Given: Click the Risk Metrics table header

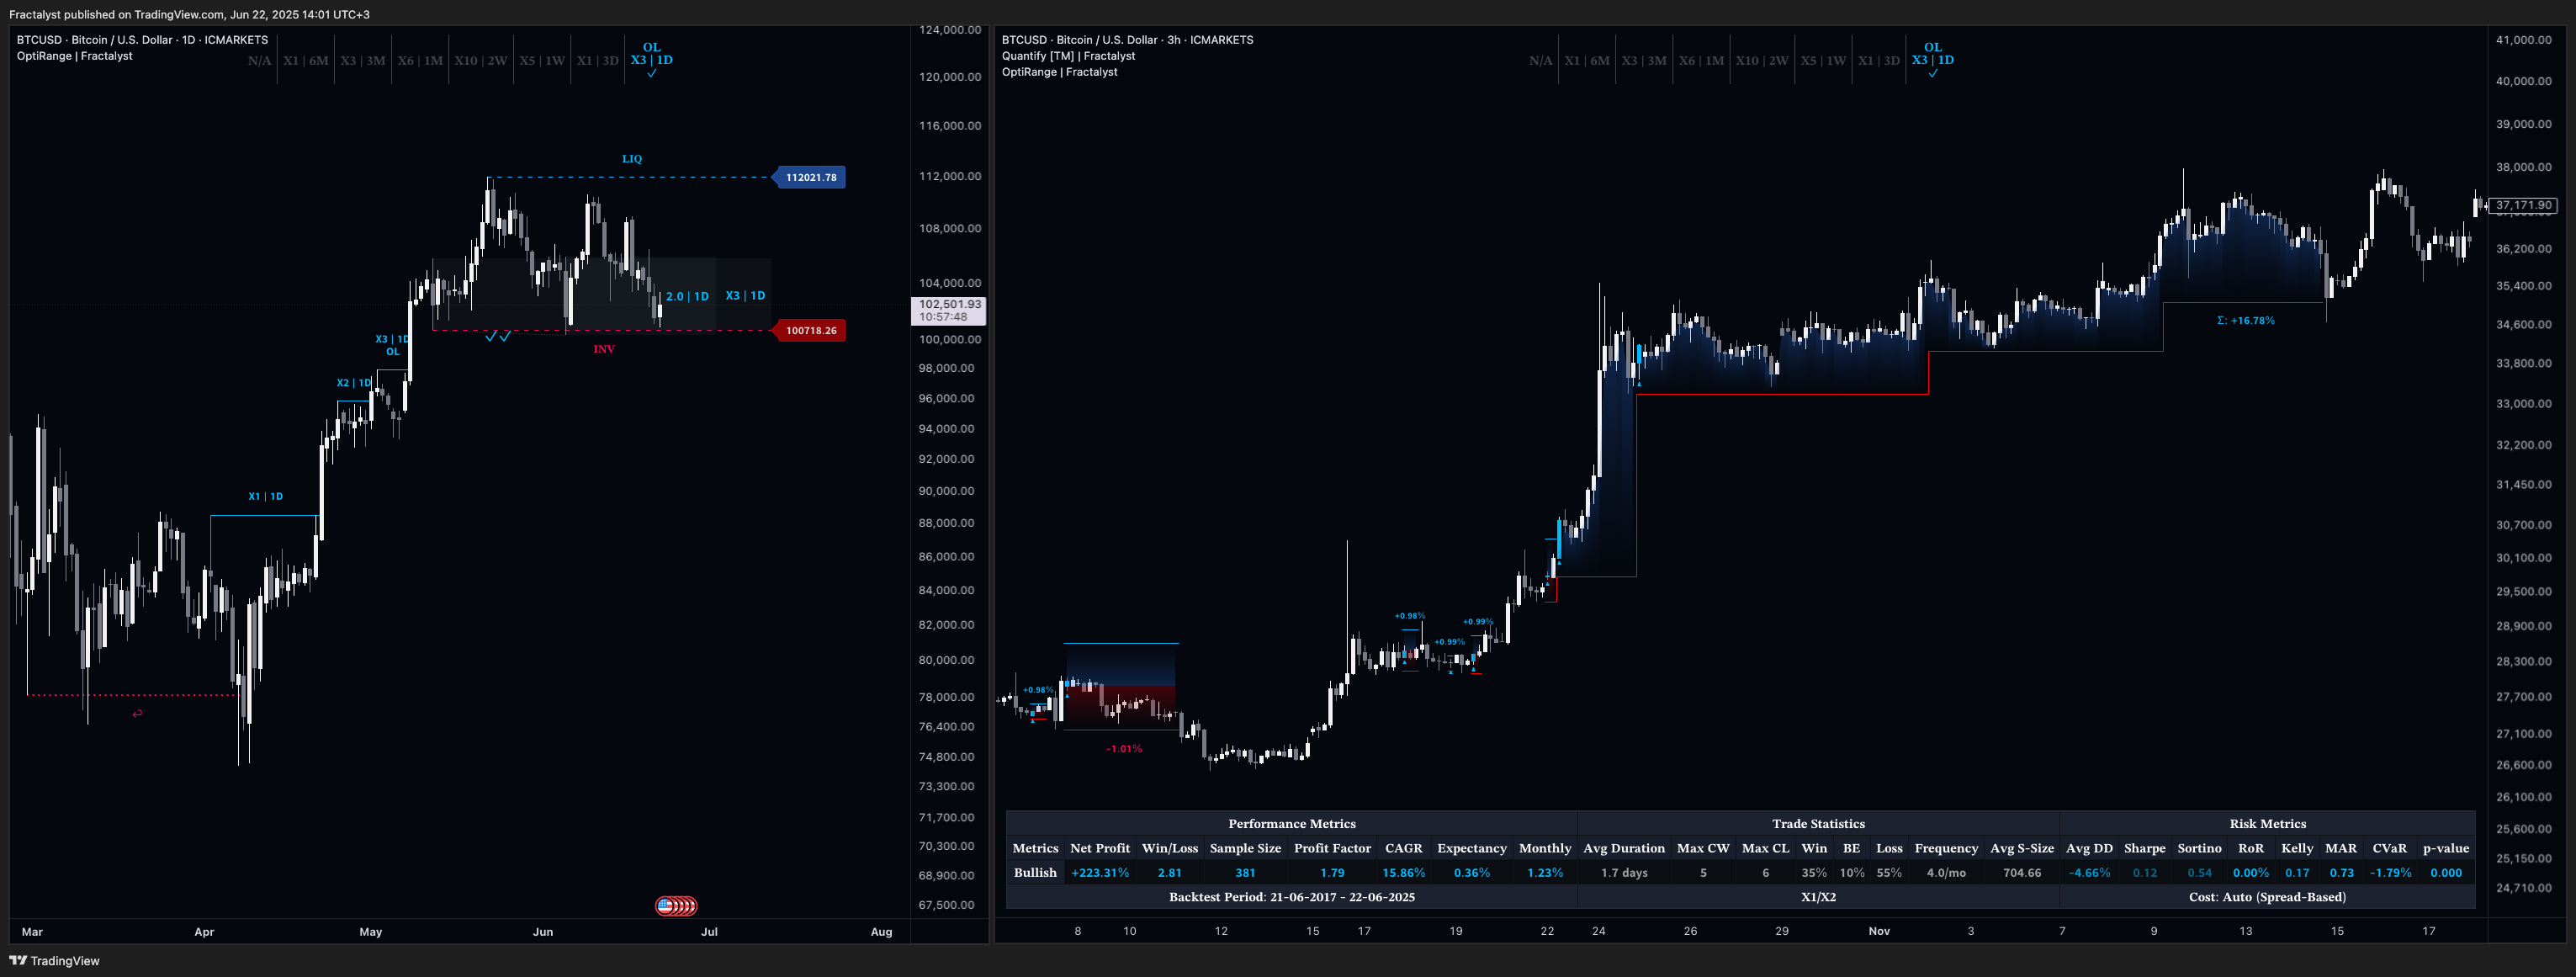Looking at the screenshot, I should (2268, 824).
